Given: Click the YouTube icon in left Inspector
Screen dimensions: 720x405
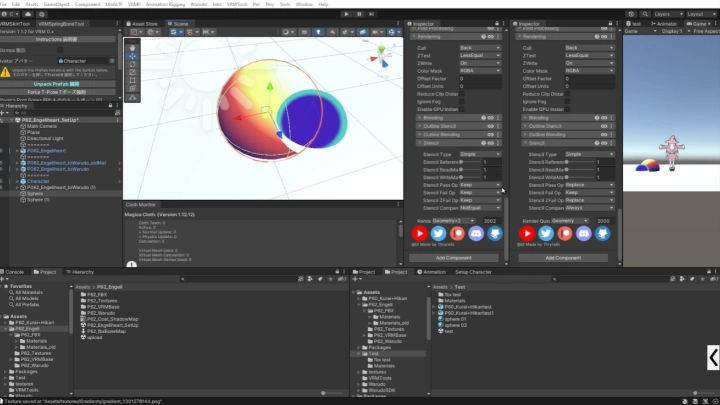Looking at the screenshot, I should (420, 233).
